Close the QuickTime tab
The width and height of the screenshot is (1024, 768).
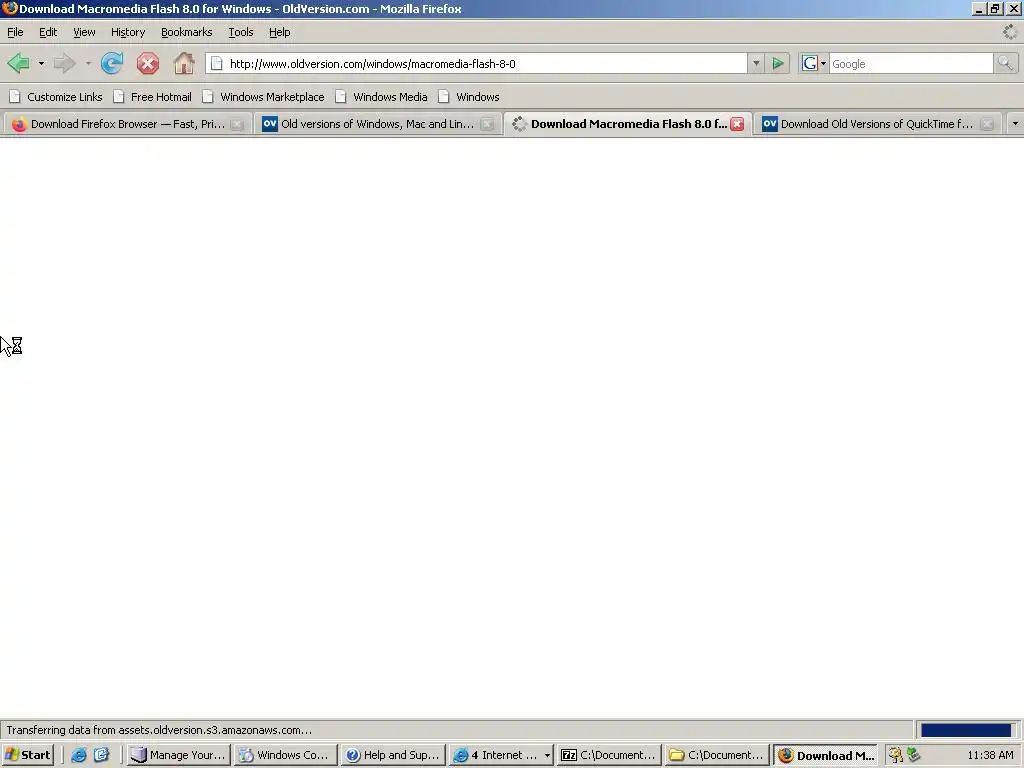(x=987, y=124)
